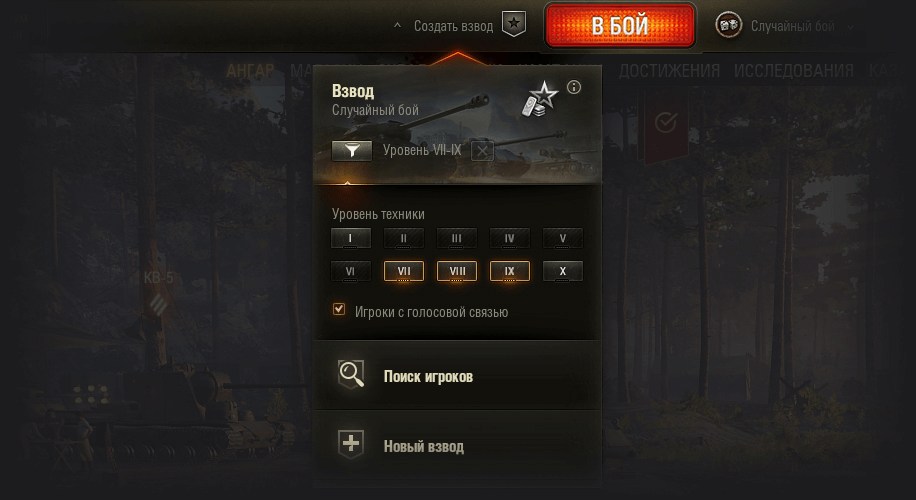Screen dimensions: 916x500
Task: Toggle the tier VII level button
Action: pos(404,271)
